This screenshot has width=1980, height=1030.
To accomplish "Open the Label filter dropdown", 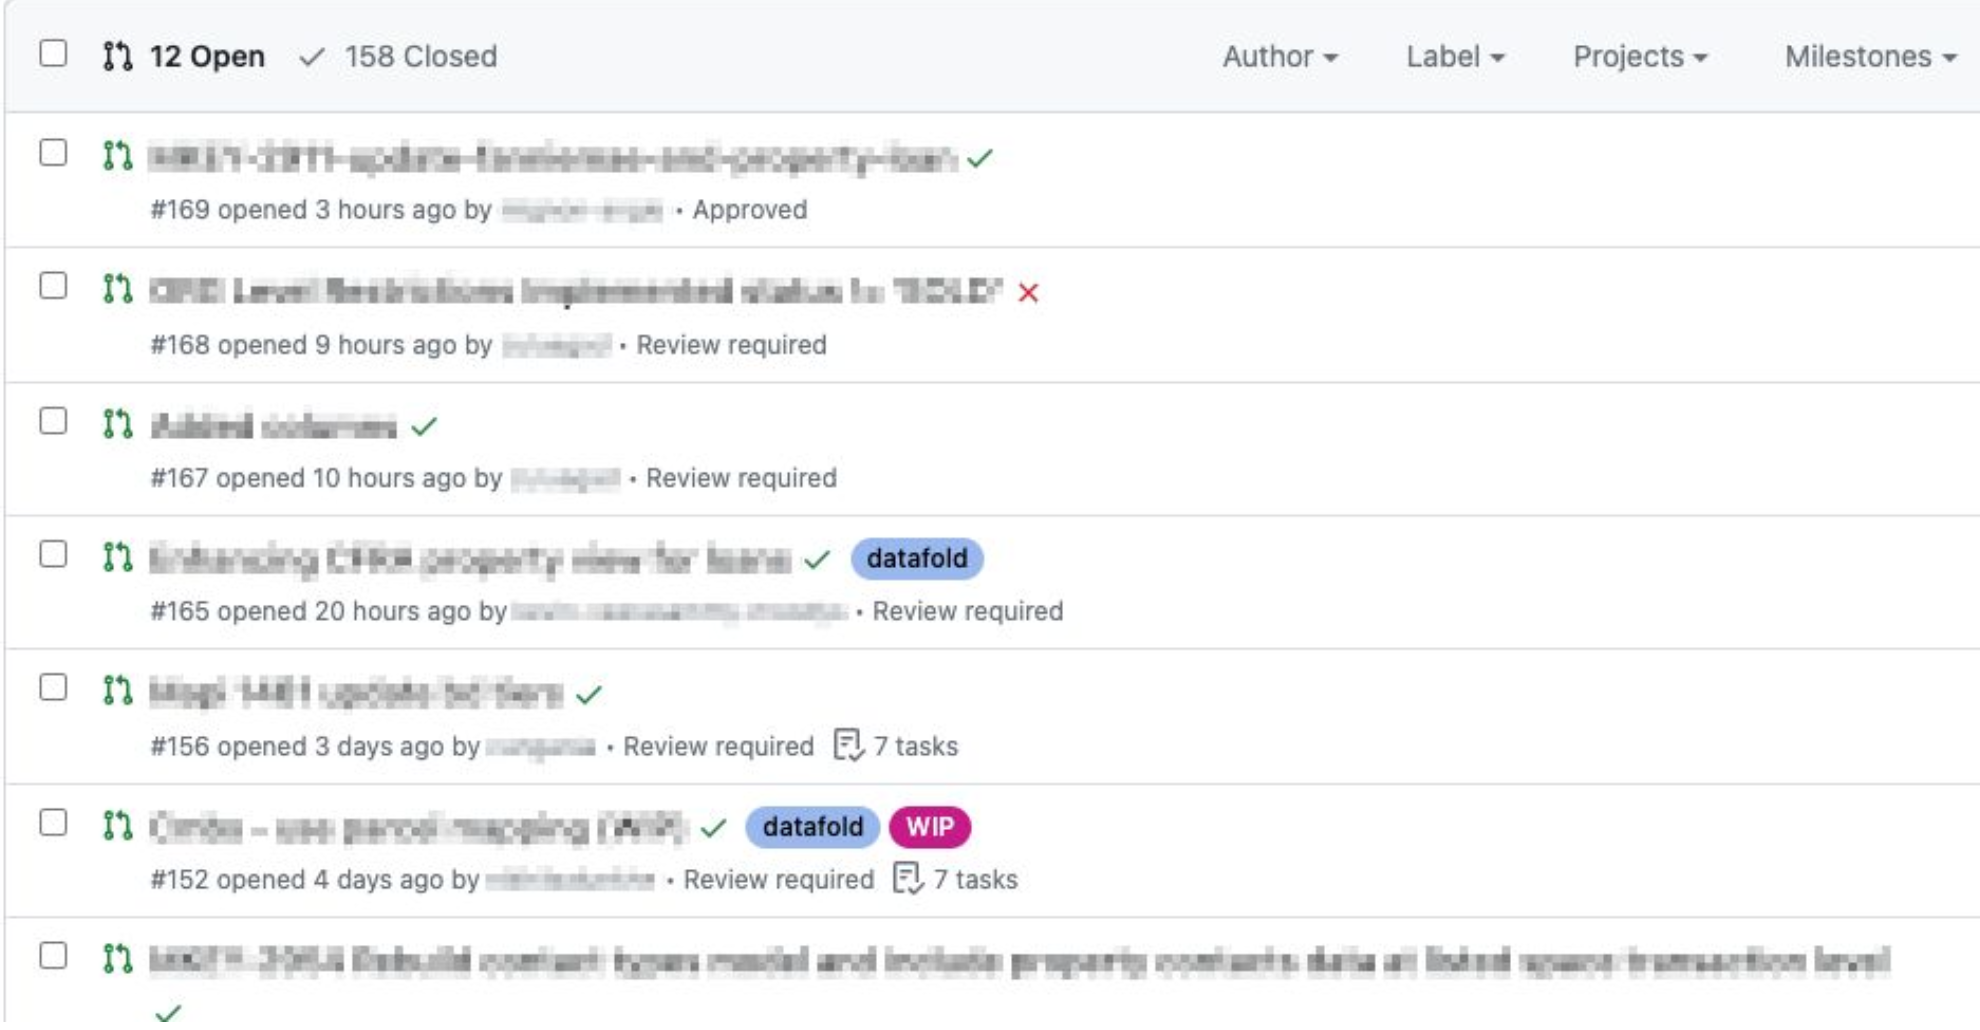I will 1455,56.
